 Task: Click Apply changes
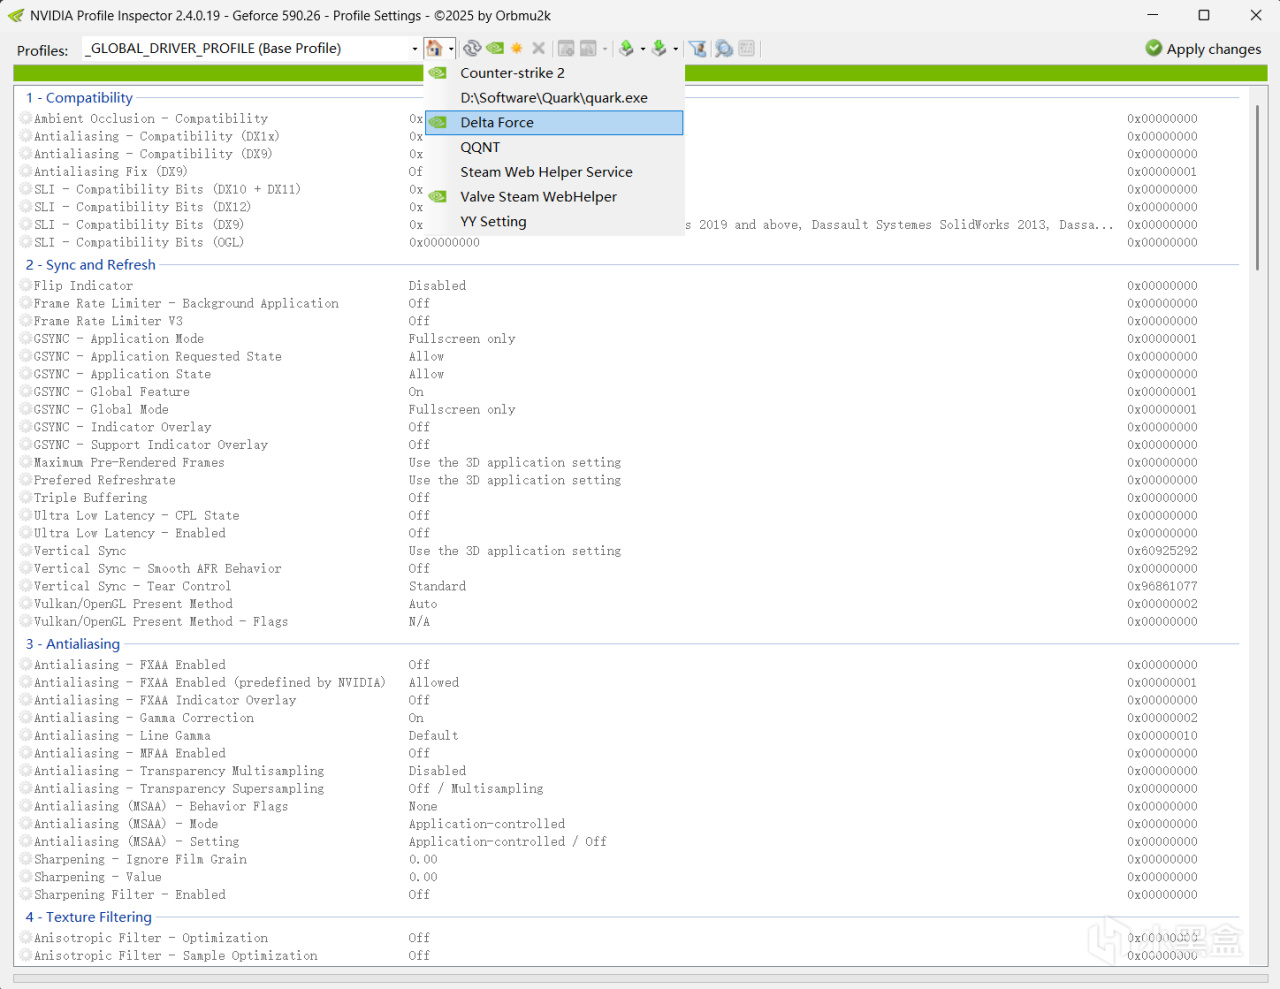coord(1203,49)
